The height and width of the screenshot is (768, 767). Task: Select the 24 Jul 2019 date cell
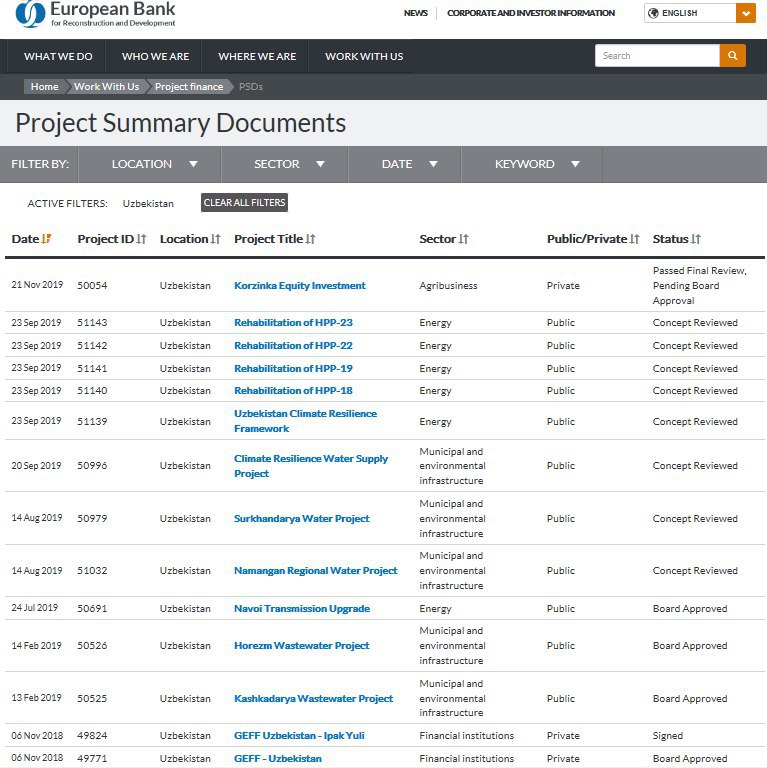tap(35, 608)
